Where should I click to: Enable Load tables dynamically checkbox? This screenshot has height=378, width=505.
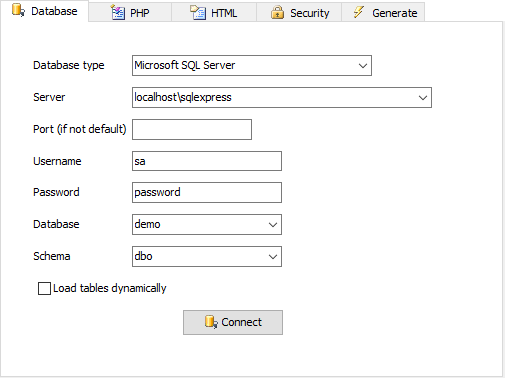[44, 288]
